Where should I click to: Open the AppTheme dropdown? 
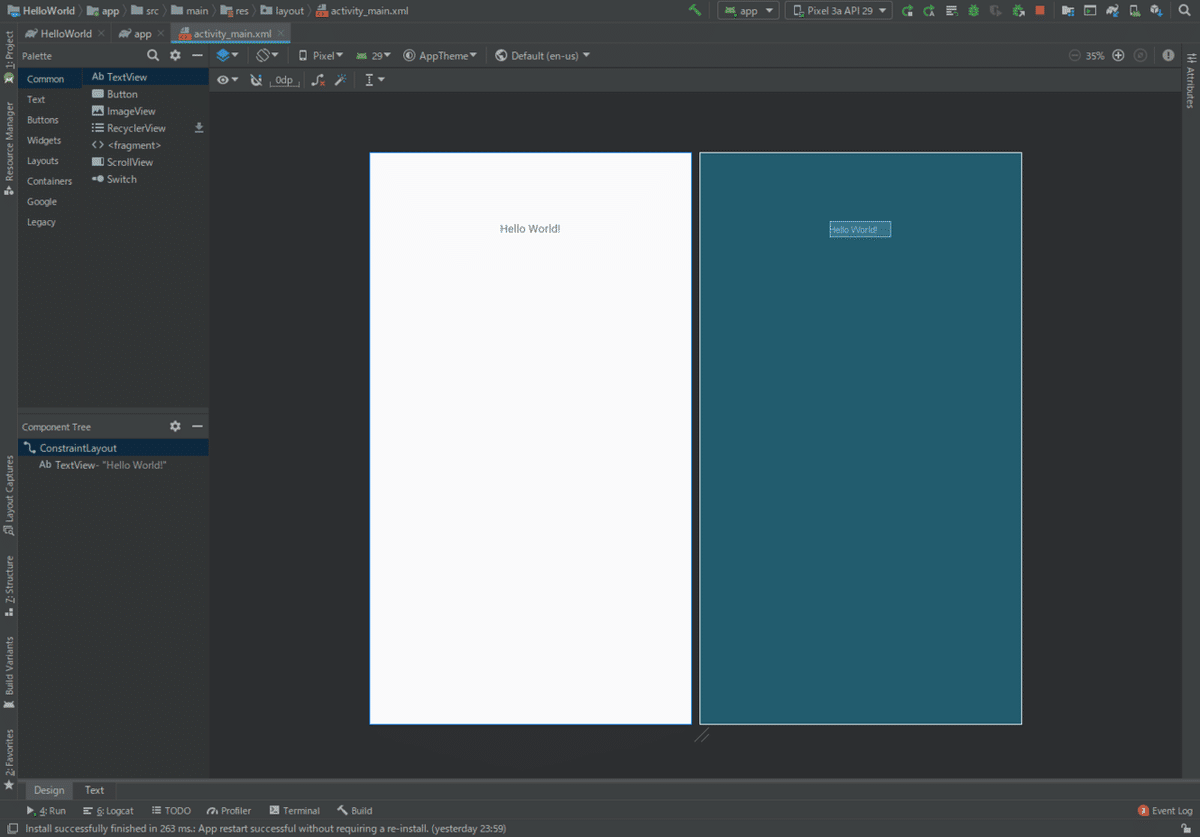click(x=440, y=56)
